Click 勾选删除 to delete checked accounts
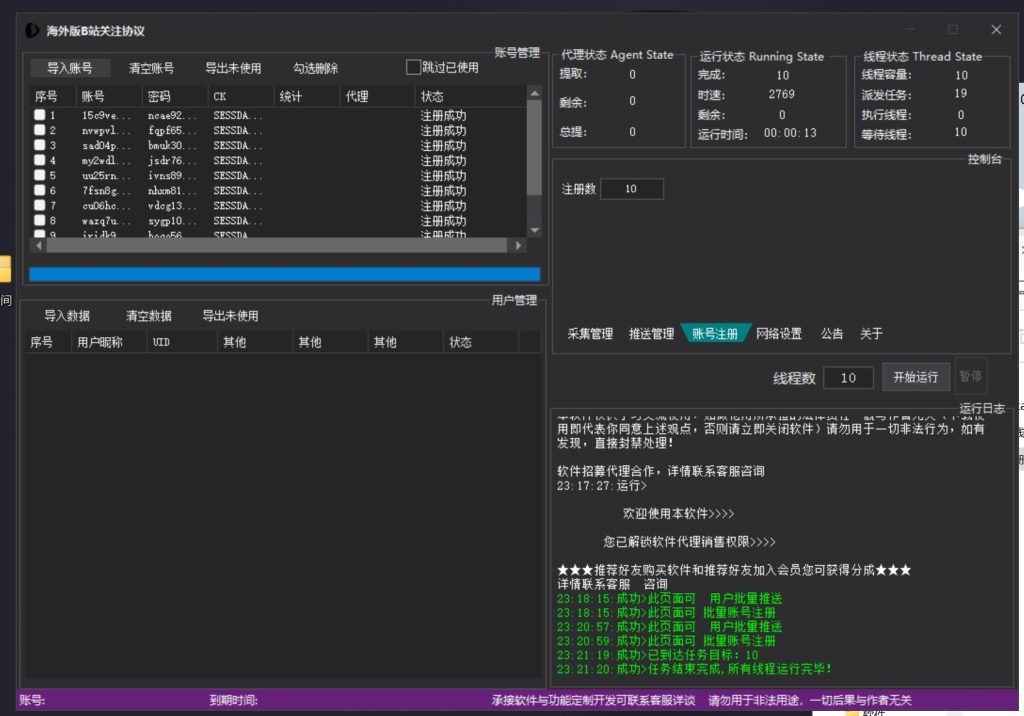 coord(315,68)
